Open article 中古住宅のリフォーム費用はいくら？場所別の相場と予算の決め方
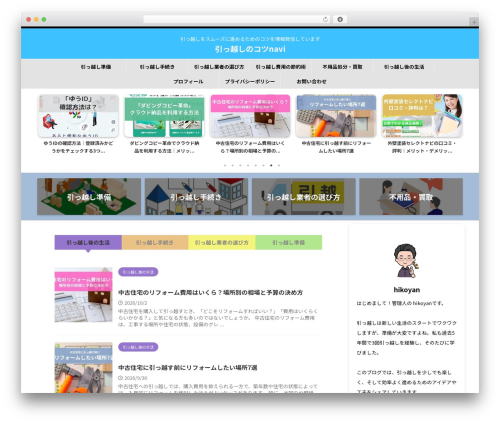500x423 pixels. pos(210,293)
